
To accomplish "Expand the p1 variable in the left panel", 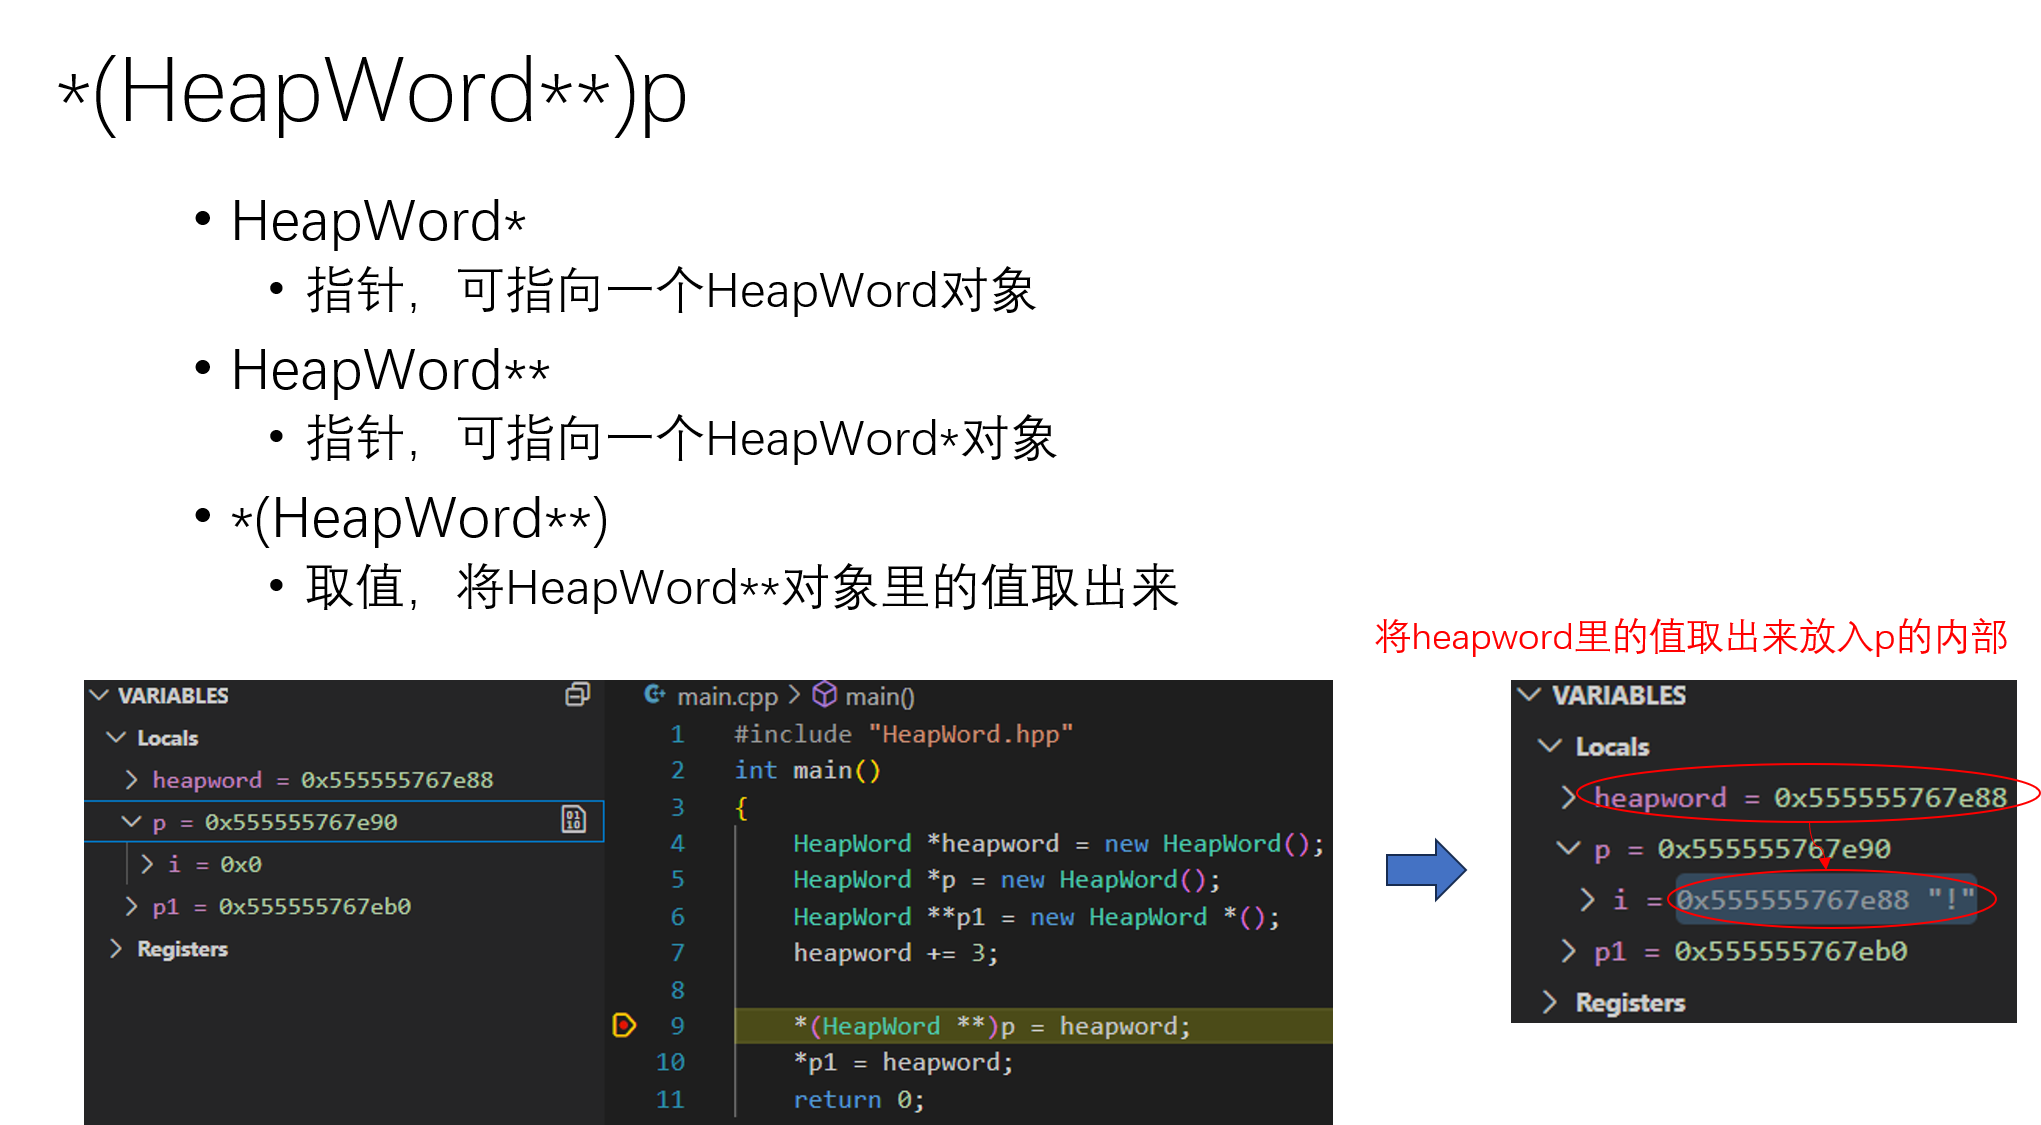I will tap(131, 906).
